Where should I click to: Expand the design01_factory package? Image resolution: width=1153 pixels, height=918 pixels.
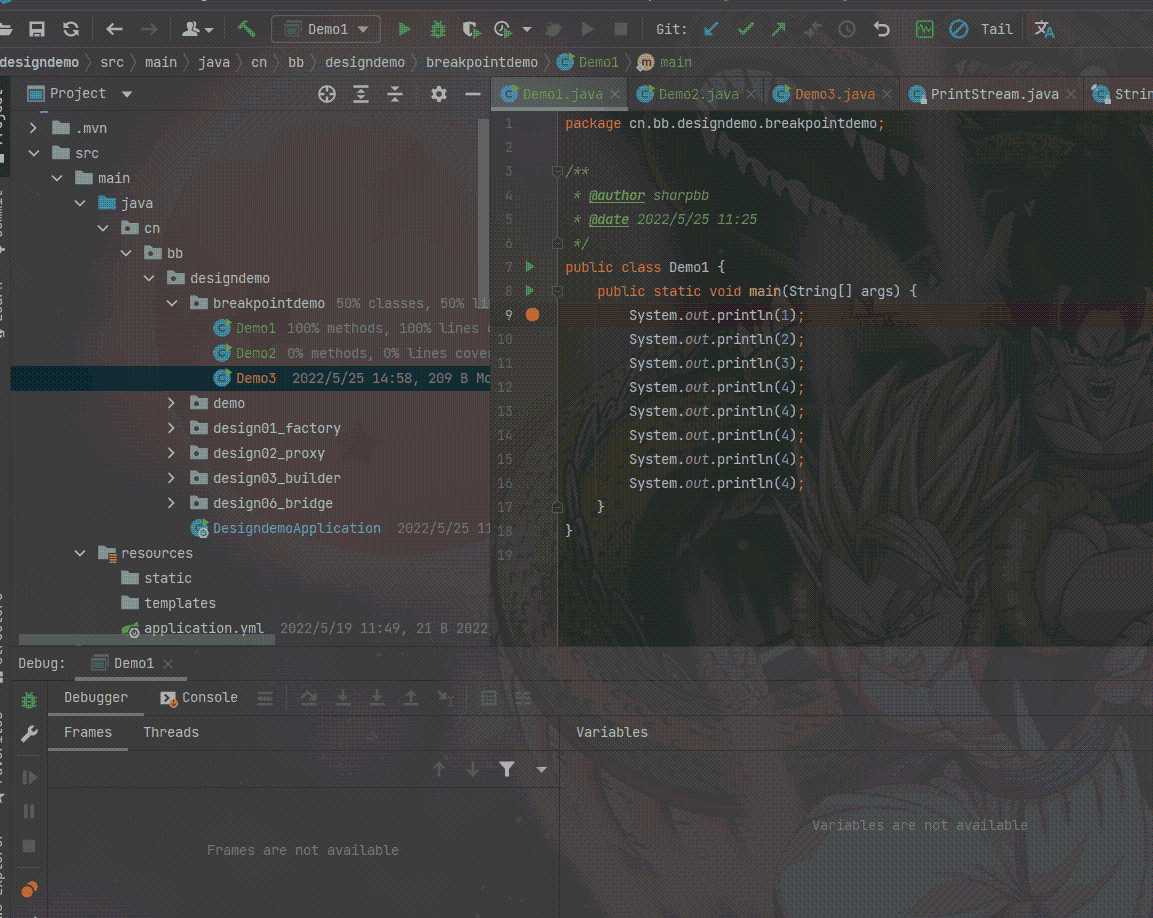click(x=171, y=428)
